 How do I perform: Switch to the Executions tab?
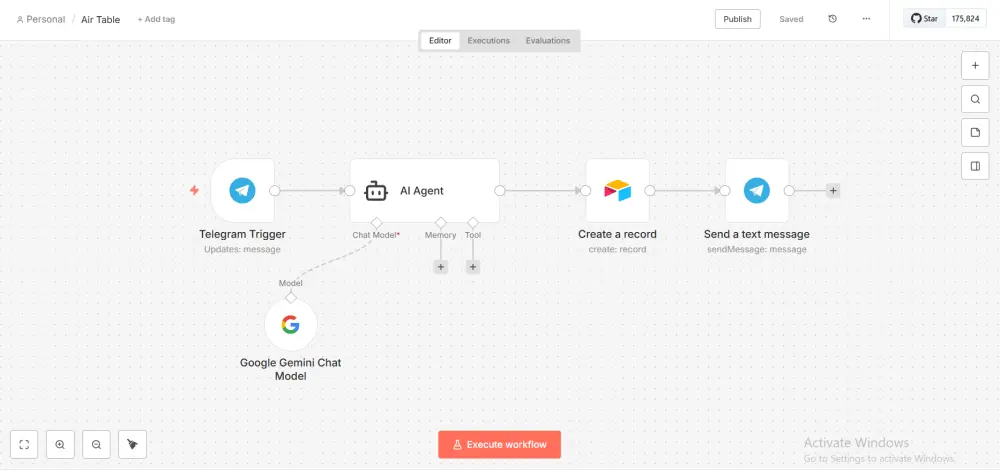pos(489,41)
